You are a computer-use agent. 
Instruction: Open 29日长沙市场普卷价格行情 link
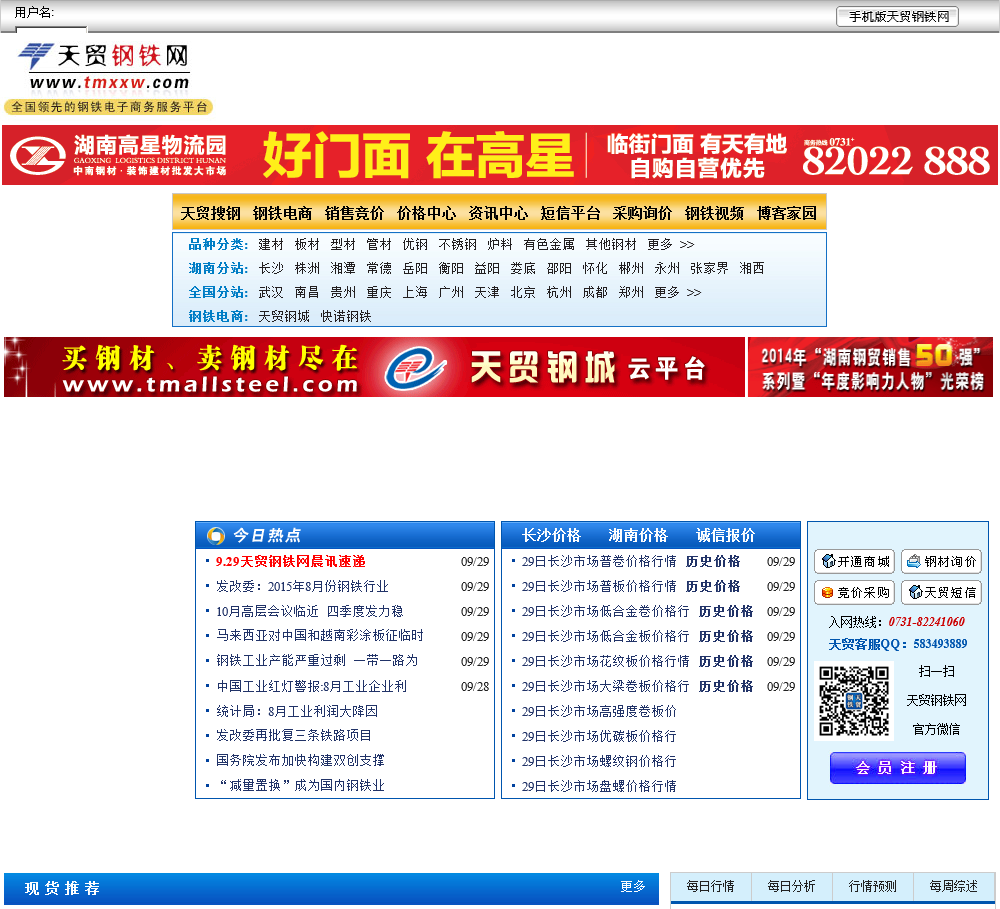[x=599, y=561]
